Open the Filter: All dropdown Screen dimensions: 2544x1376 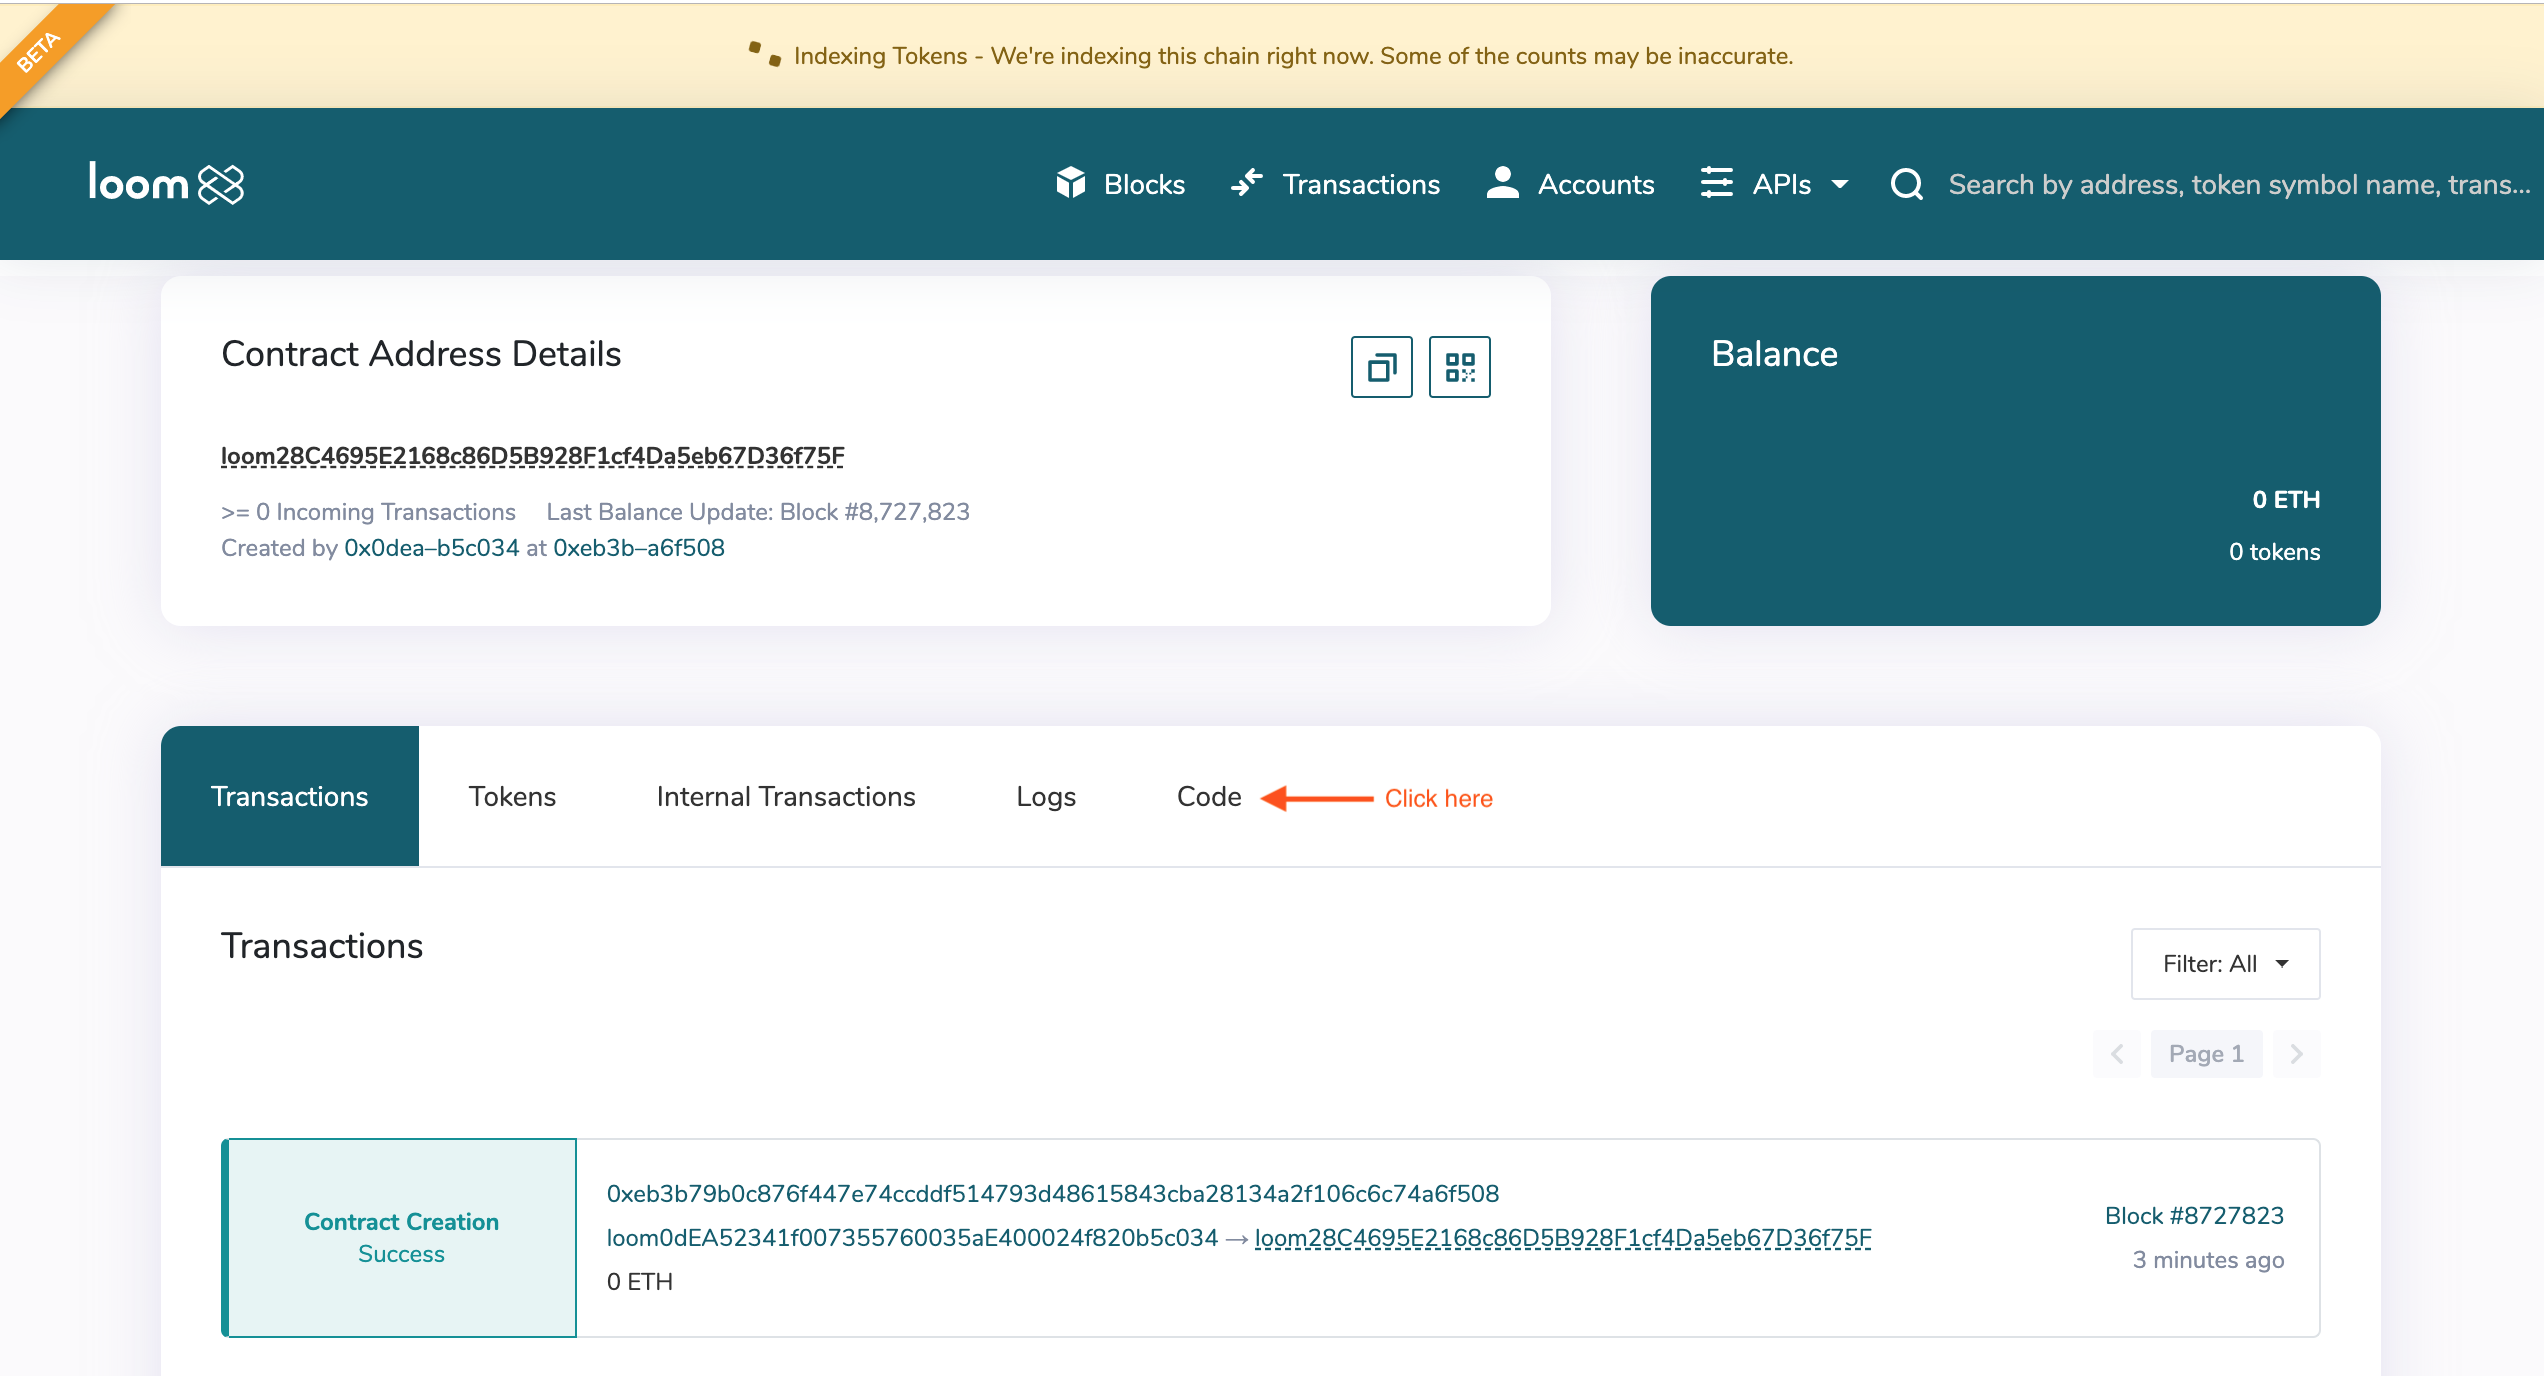pos(2226,964)
